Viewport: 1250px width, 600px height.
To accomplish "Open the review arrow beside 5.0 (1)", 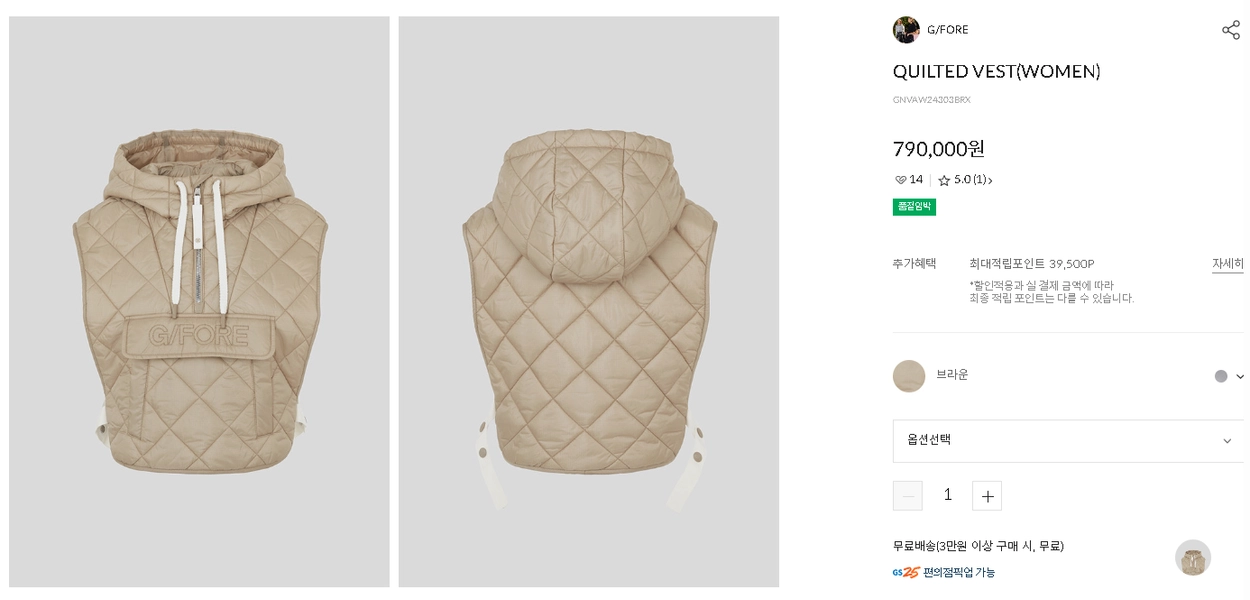I will coord(990,181).
